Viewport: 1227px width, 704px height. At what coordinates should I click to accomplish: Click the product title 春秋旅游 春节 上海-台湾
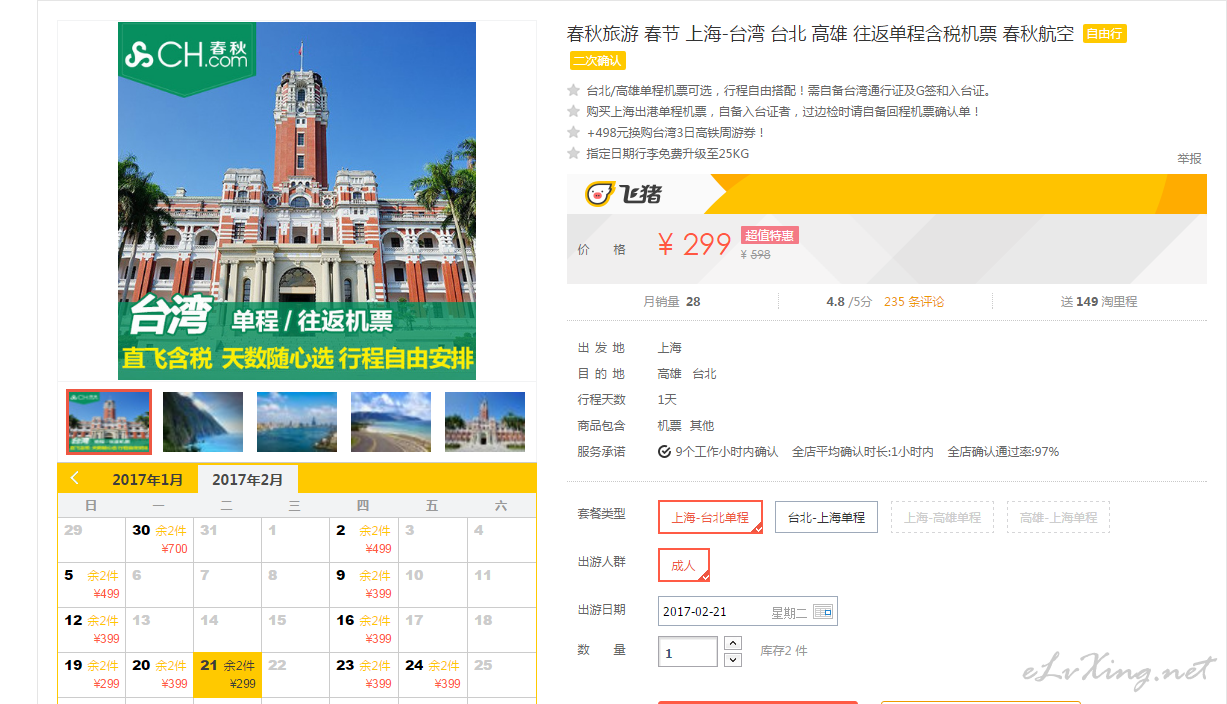pyautogui.click(x=820, y=33)
